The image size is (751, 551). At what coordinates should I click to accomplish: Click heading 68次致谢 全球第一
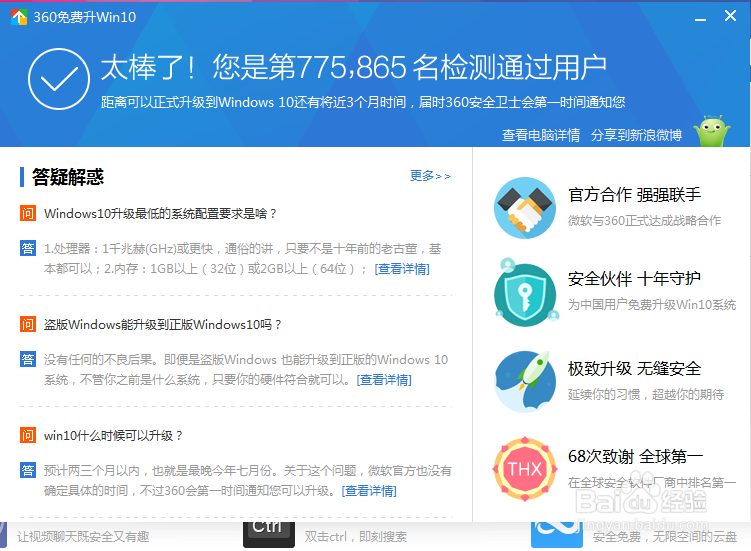(x=635, y=457)
